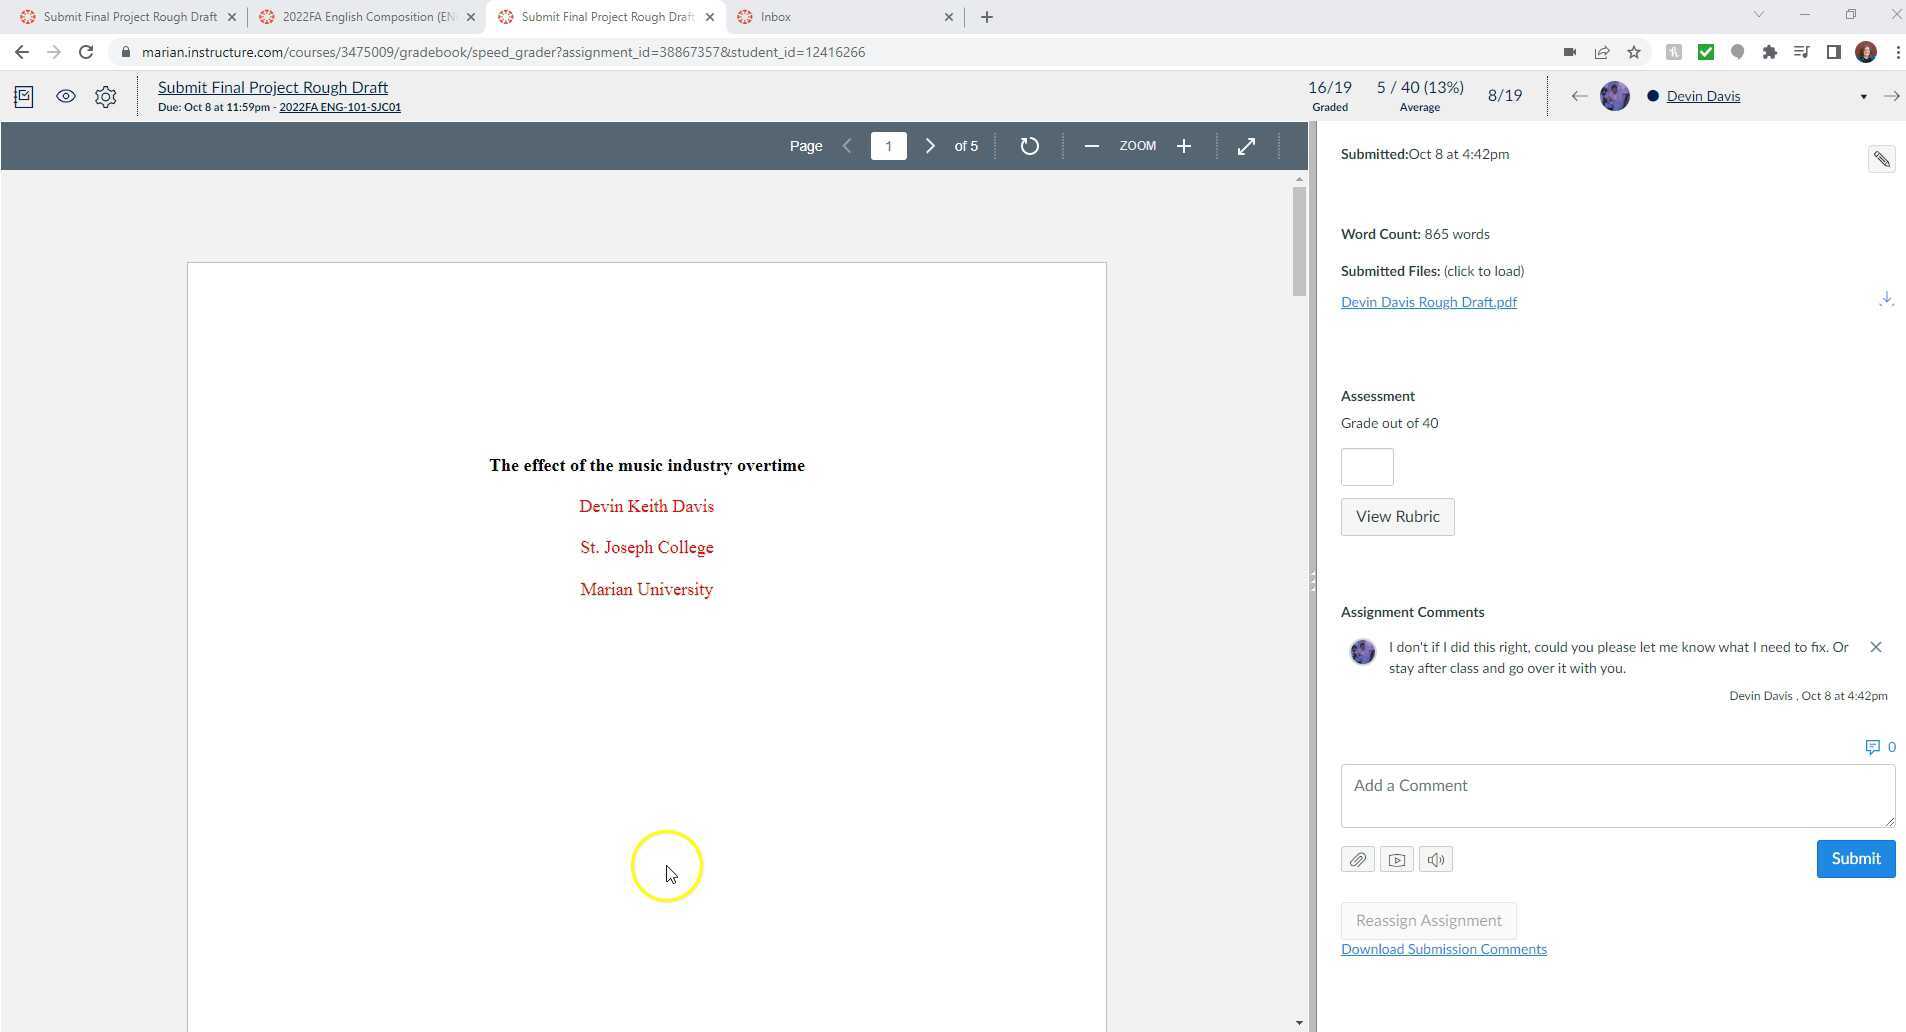The height and width of the screenshot is (1032, 1906).
Task: Toggle the eye visibility icon for grades
Action: [x=66, y=97]
